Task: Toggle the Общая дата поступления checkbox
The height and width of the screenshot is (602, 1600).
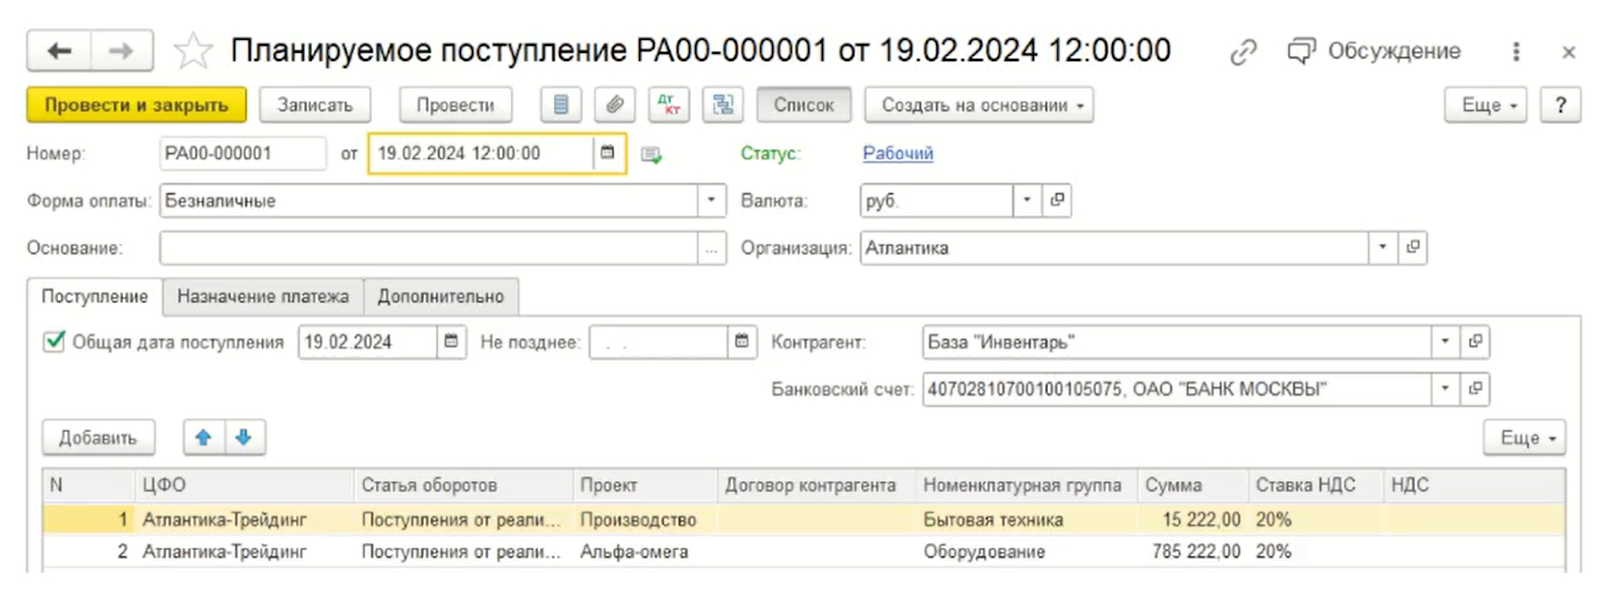Action: (54, 342)
